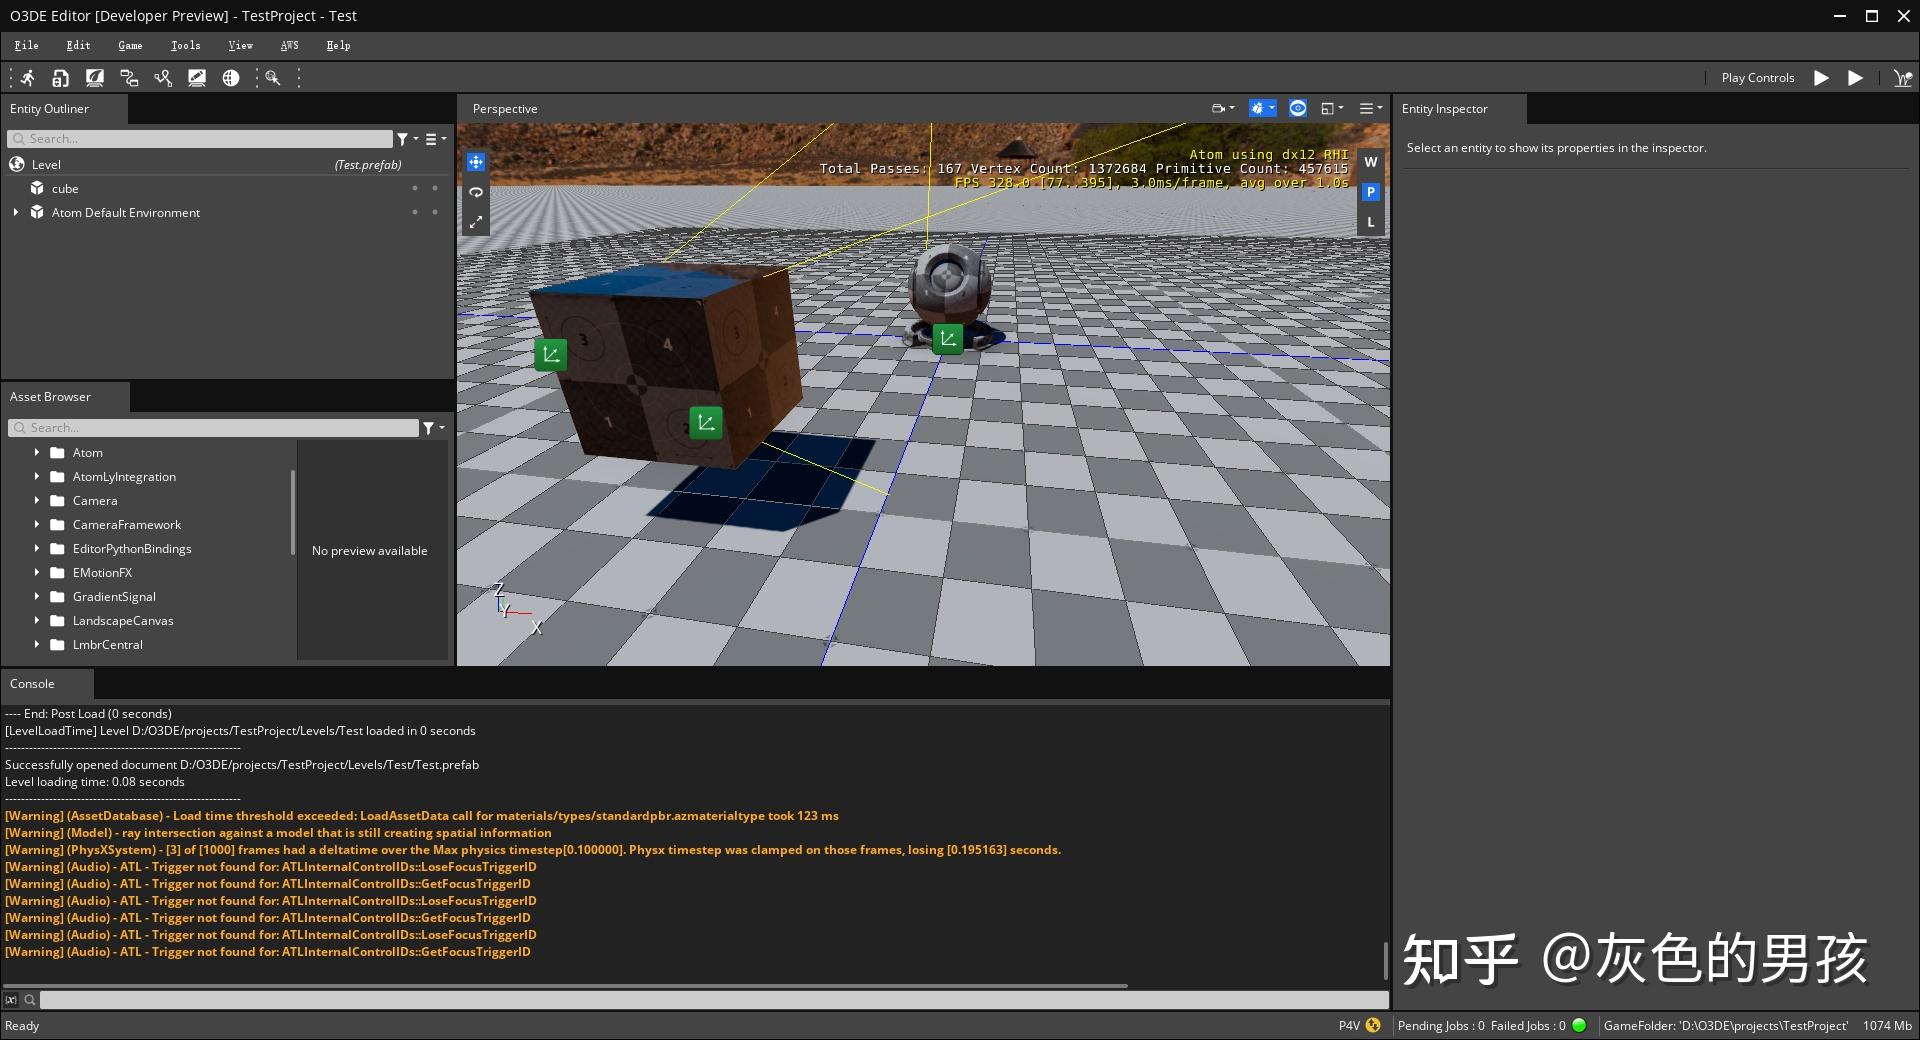
Task: Toggle visibility dot for cube entity
Action: coord(415,188)
